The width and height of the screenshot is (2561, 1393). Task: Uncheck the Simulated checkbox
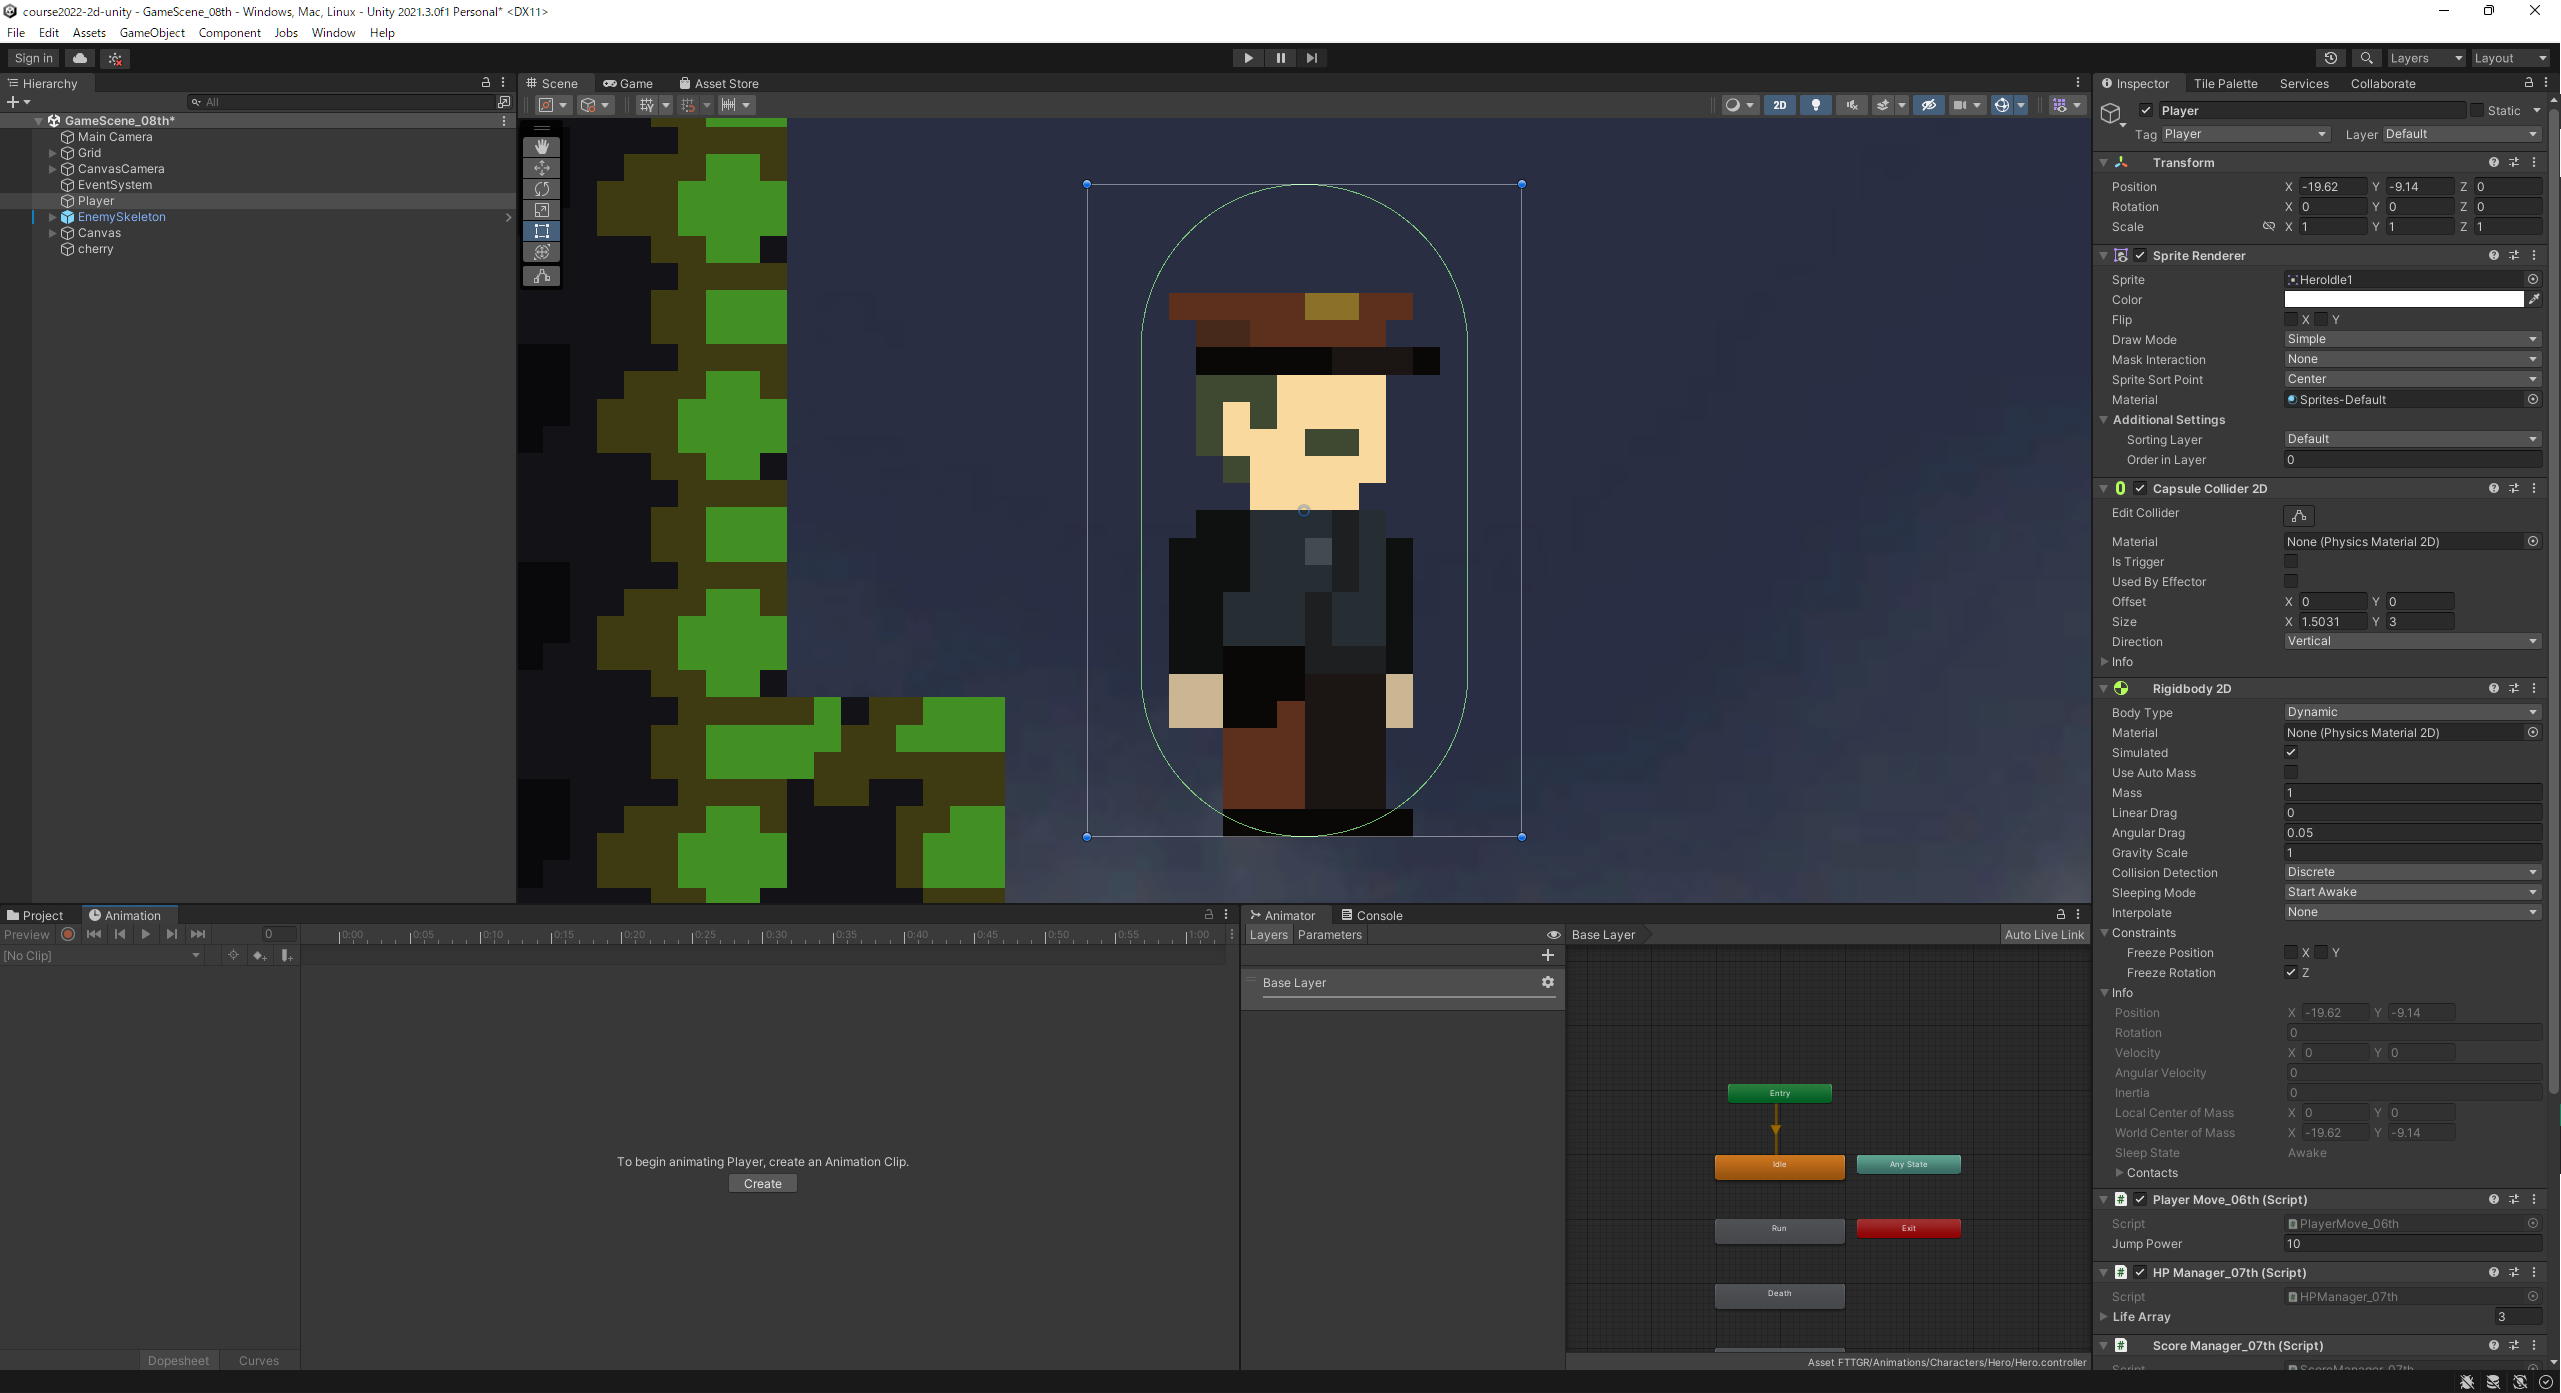pos(2291,752)
